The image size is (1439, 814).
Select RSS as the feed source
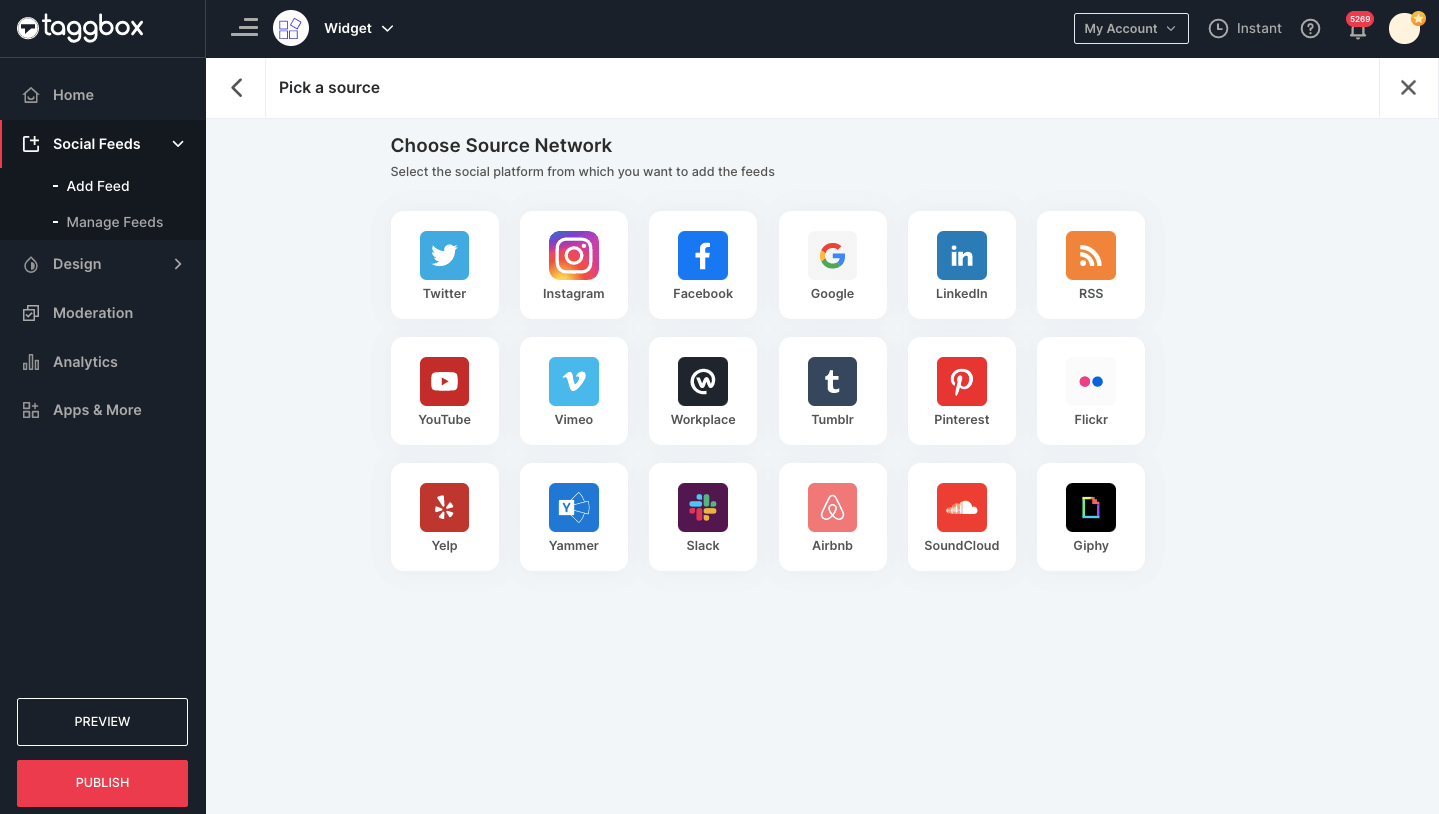click(x=1090, y=264)
